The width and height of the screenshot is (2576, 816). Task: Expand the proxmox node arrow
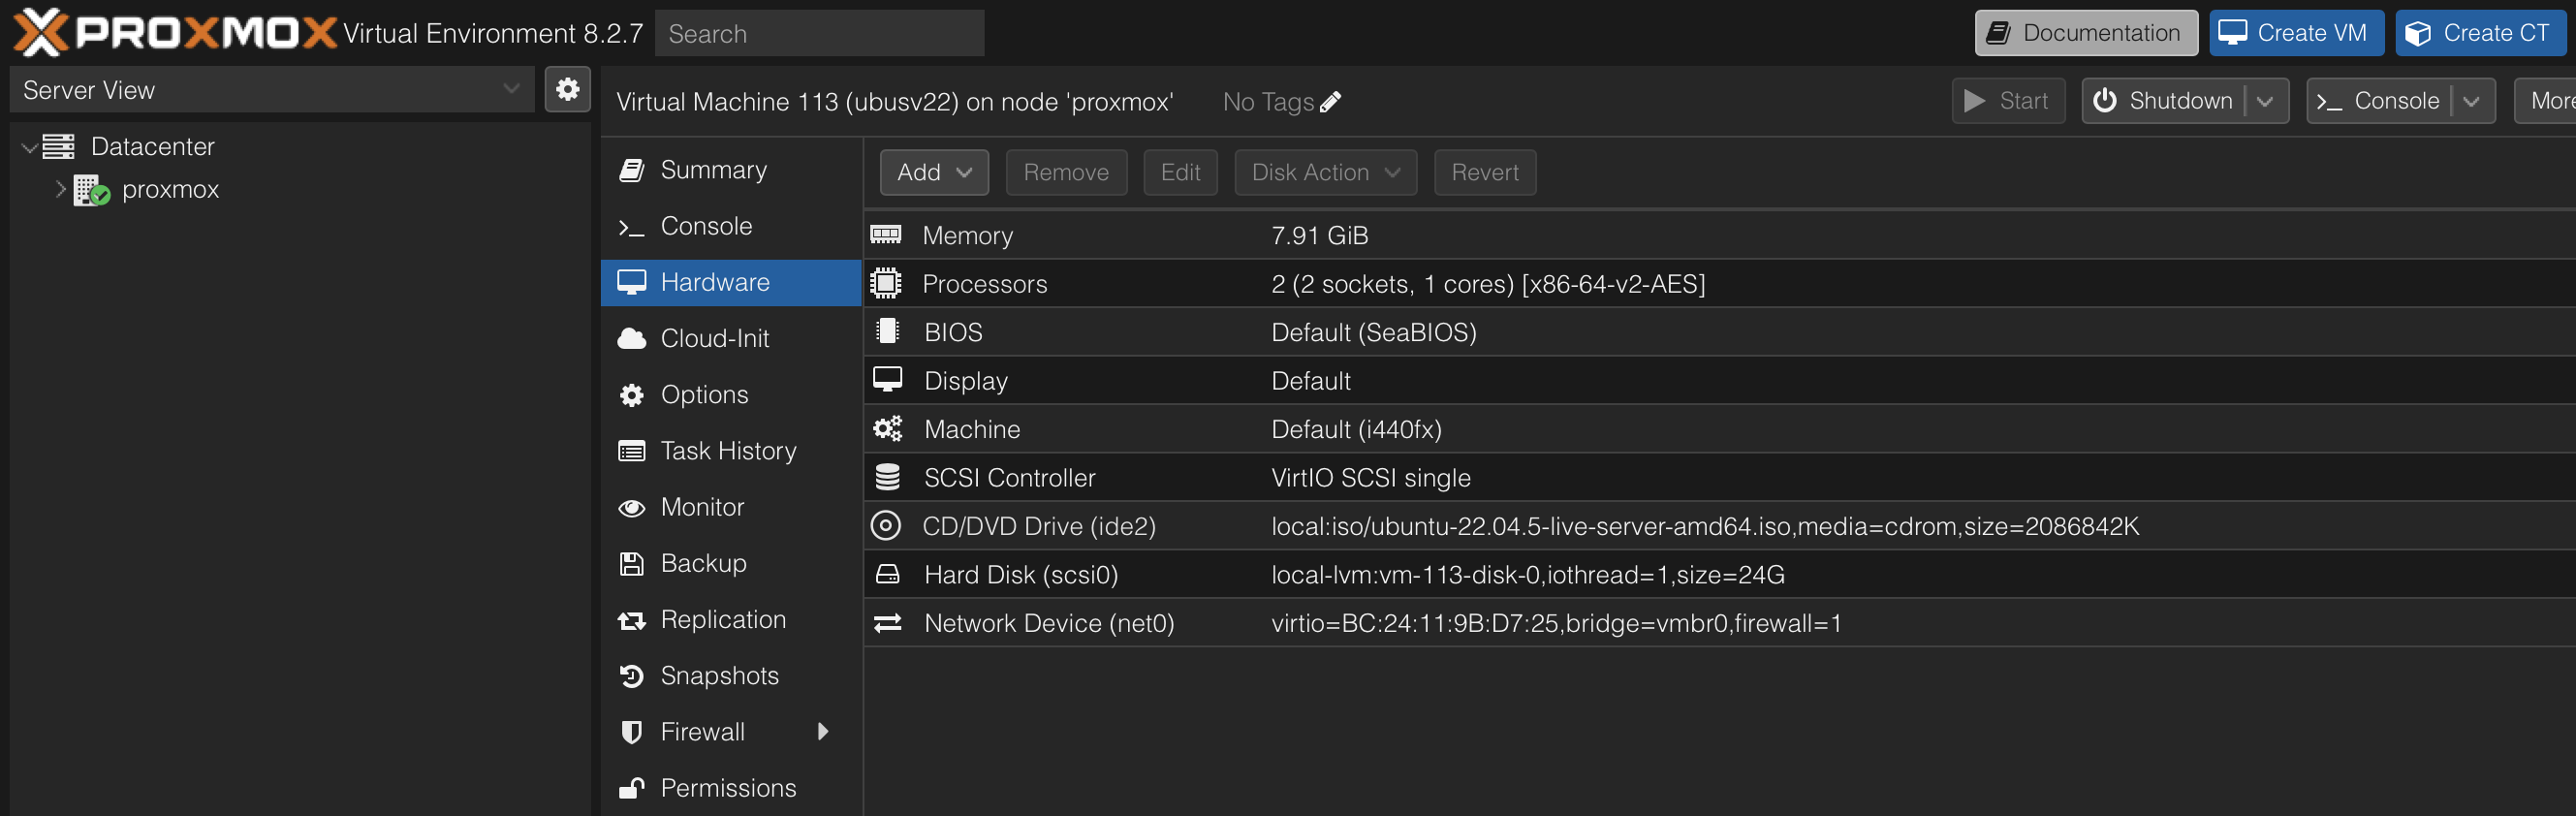click(60, 190)
